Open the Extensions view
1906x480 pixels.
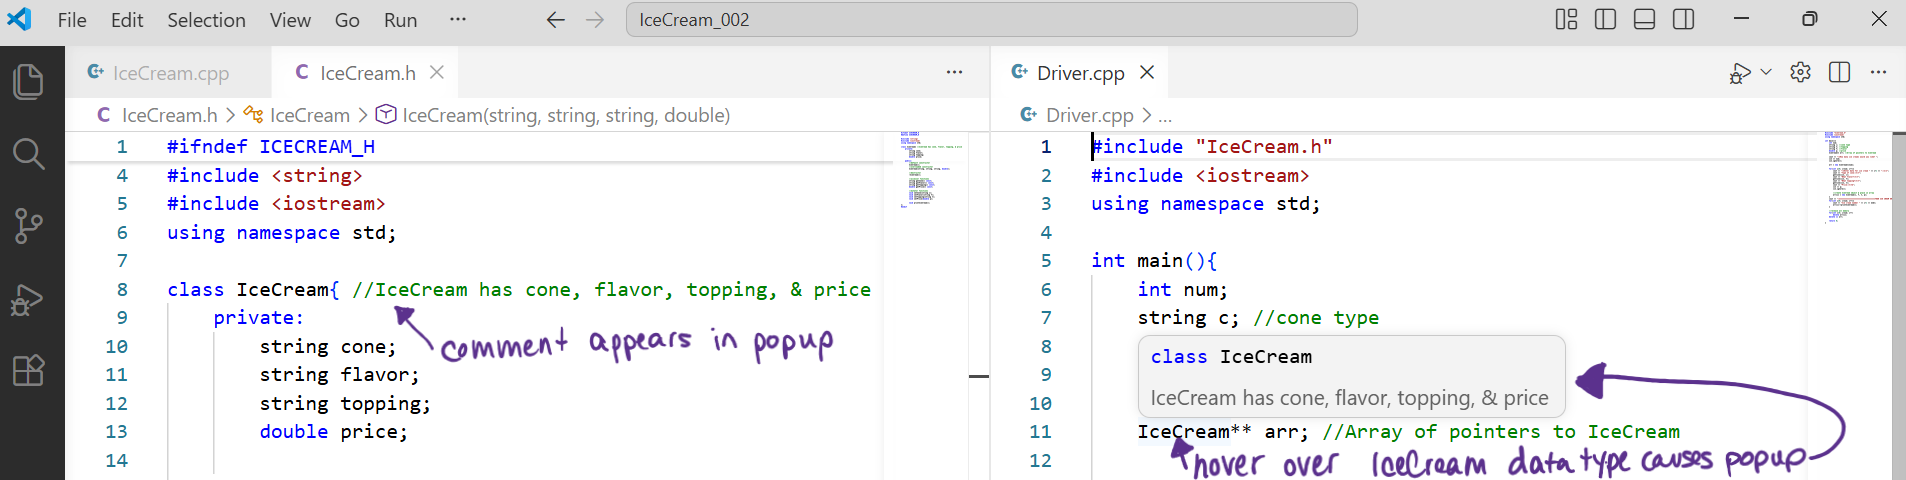click(x=29, y=371)
